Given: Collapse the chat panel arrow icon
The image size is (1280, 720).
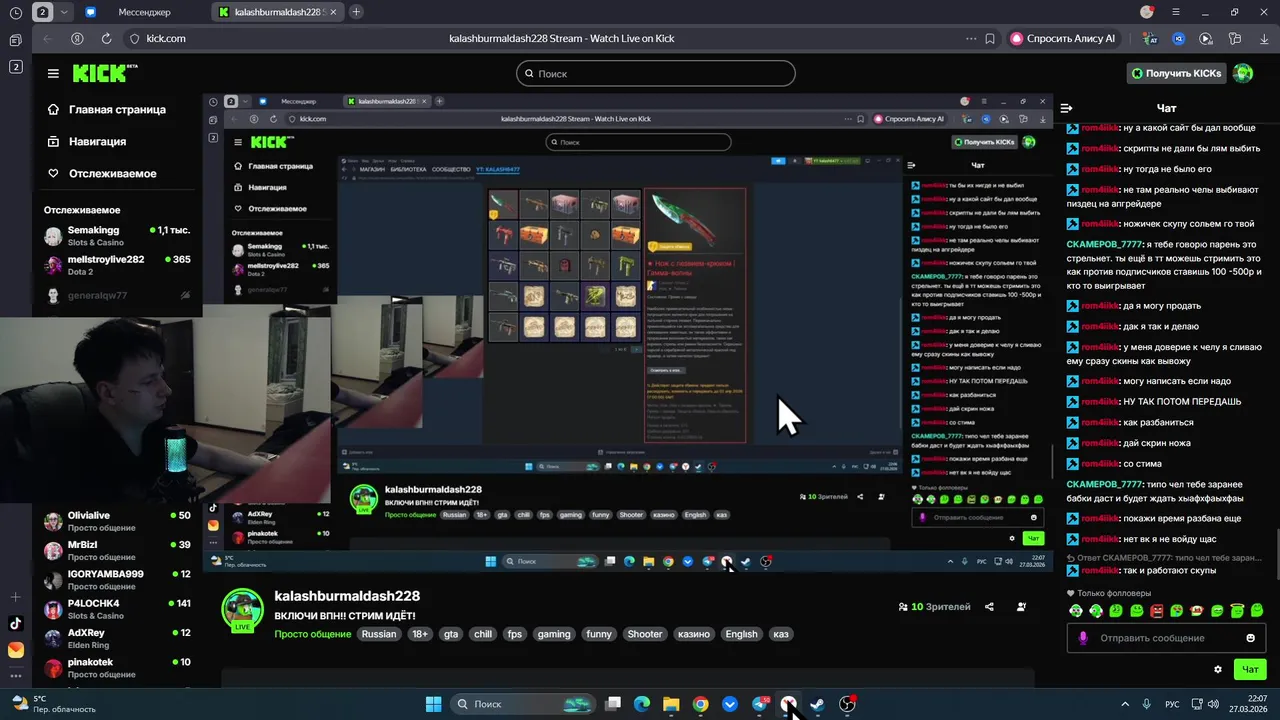Looking at the screenshot, I should click(1067, 108).
